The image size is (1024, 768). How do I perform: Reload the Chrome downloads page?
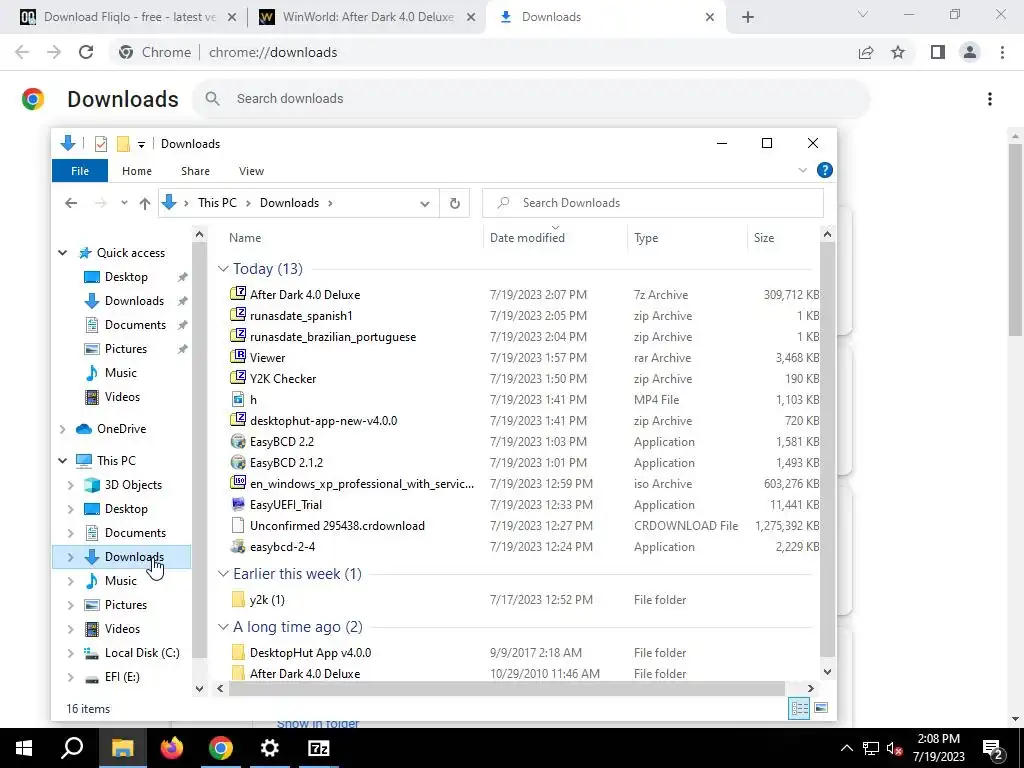point(86,52)
